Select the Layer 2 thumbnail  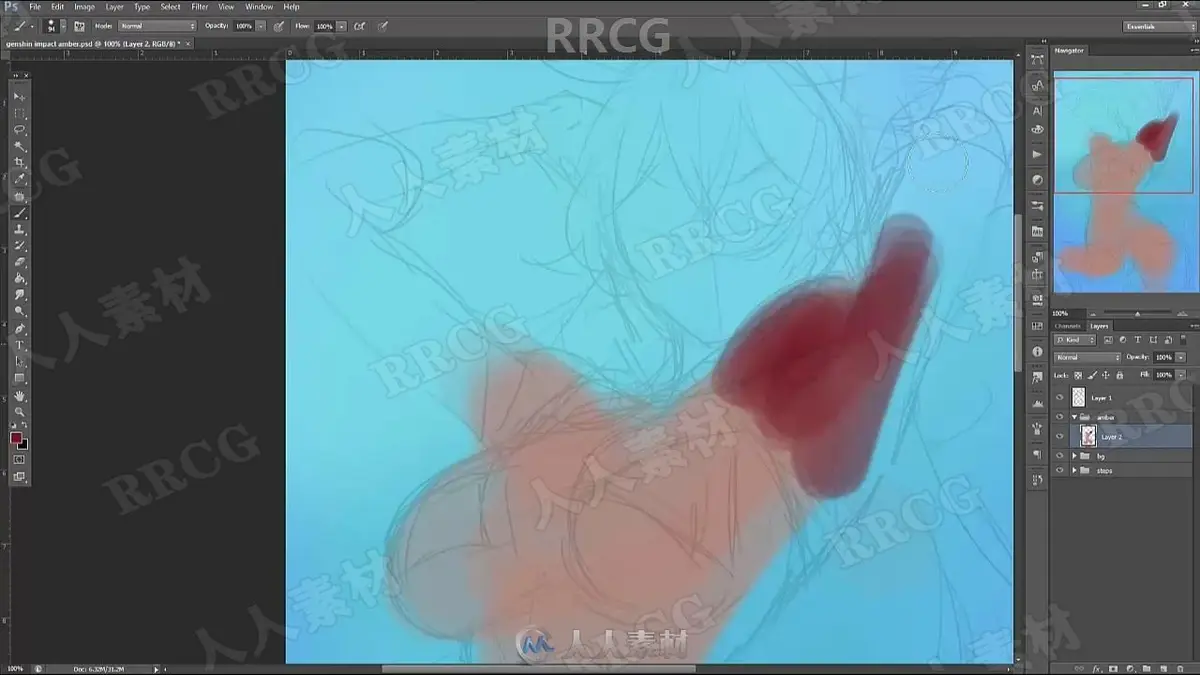pyautogui.click(x=1088, y=436)
